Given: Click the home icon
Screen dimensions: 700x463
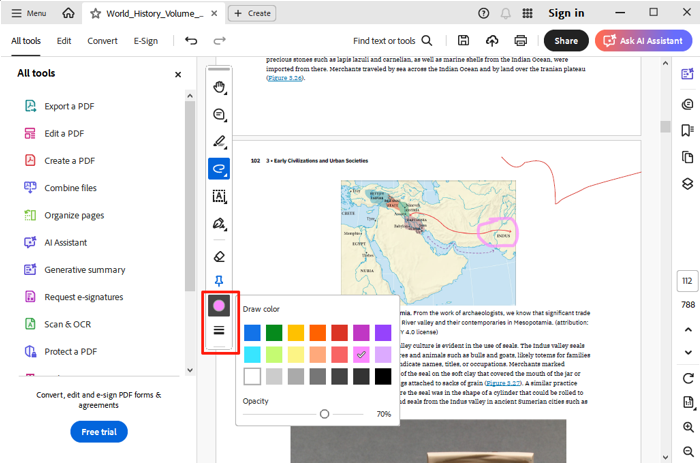Looking at the screenshot, I should [68, 13].
